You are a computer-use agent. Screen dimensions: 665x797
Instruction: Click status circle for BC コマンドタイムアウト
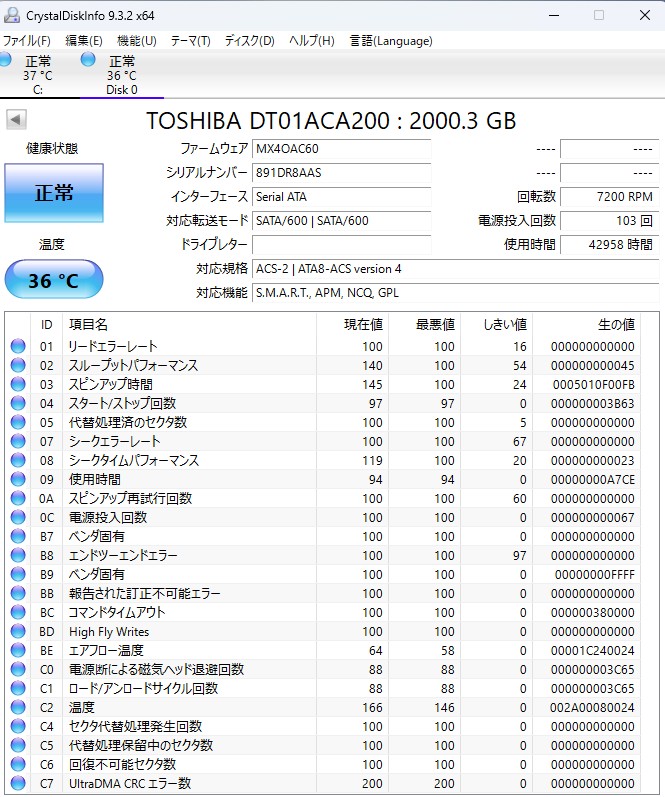click(18, 612)
